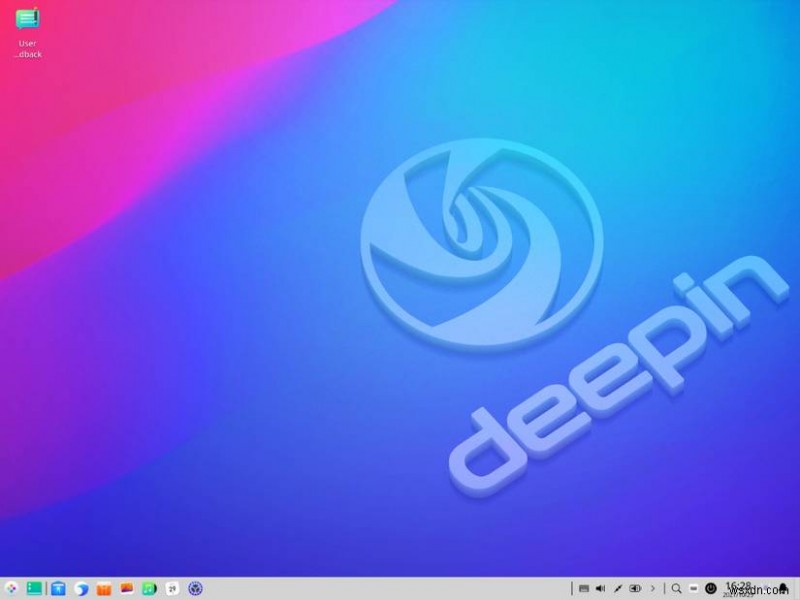Launch the Deepin browser from the dock

(81, 588)
